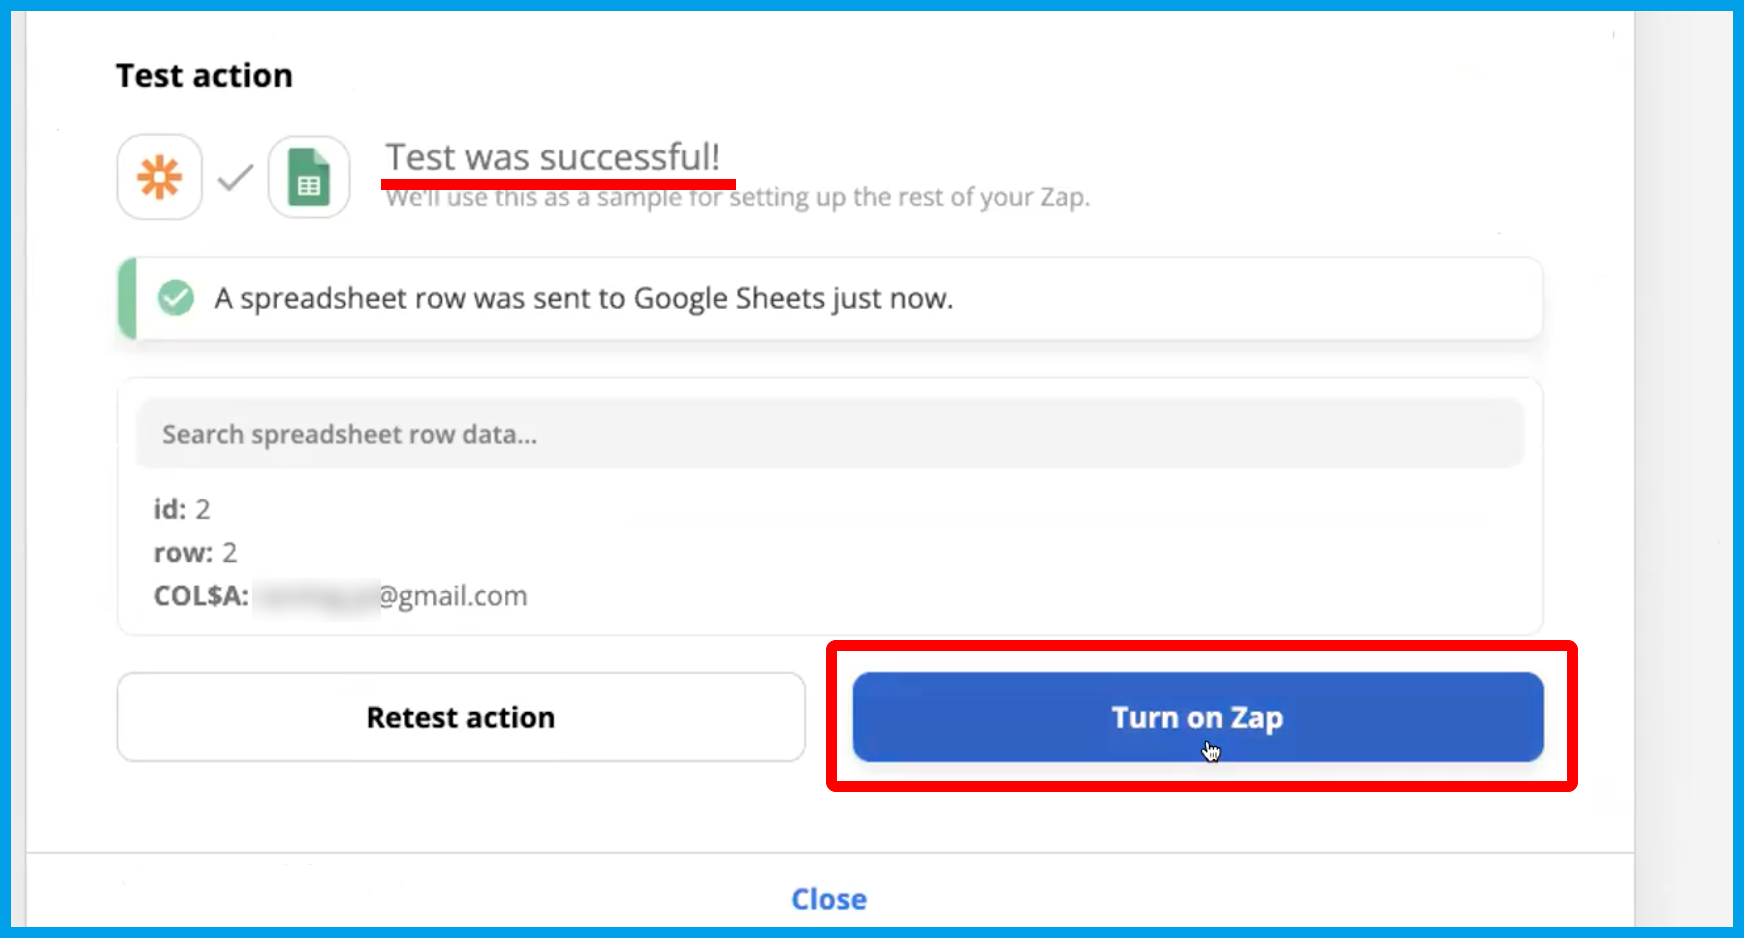The width and height of the screenshot is (1744, 938).
Task: Select the "row: 2" data line
Action: (195, 552)
